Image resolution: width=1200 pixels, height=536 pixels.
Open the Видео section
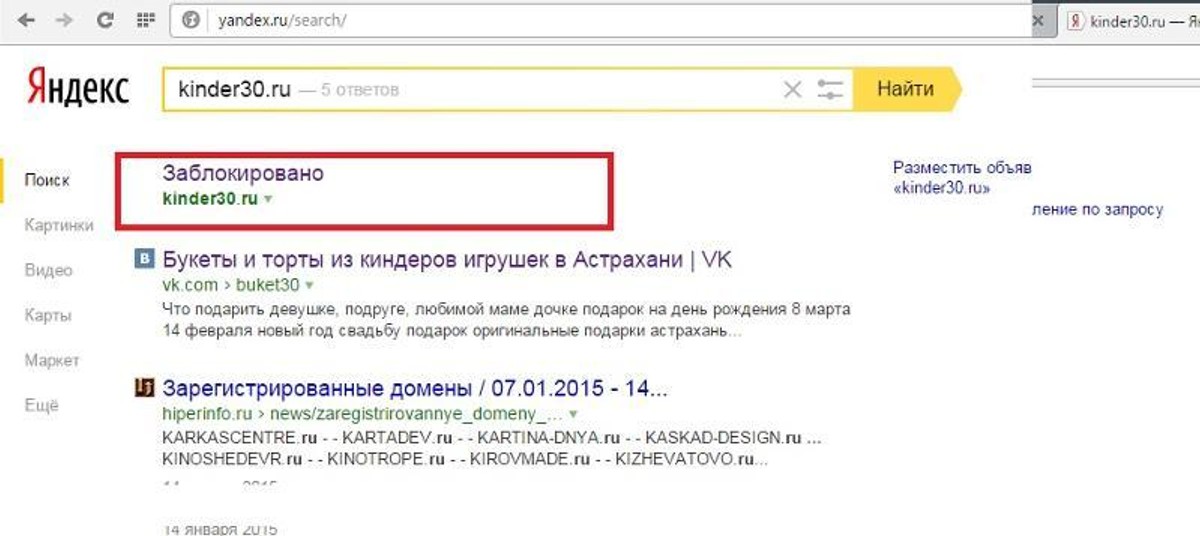(x=48, y=270)
